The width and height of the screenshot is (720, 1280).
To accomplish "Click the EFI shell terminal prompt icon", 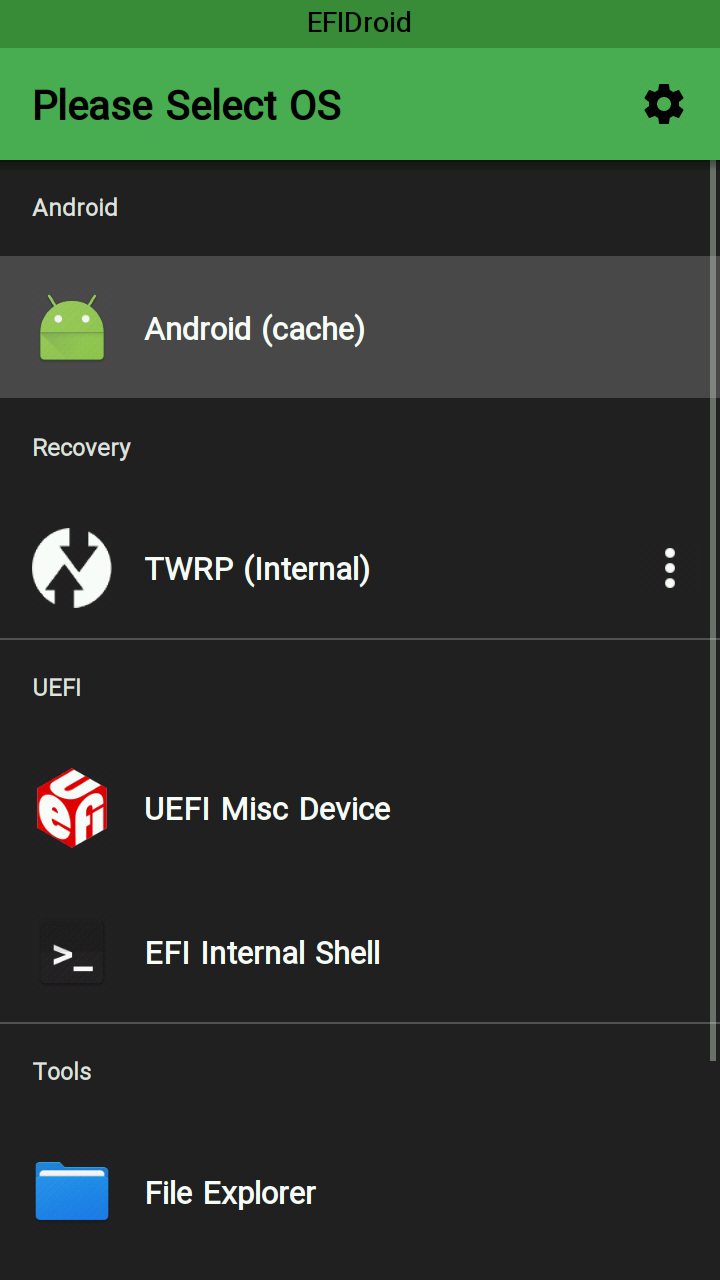I will click(x=72, y=953).
